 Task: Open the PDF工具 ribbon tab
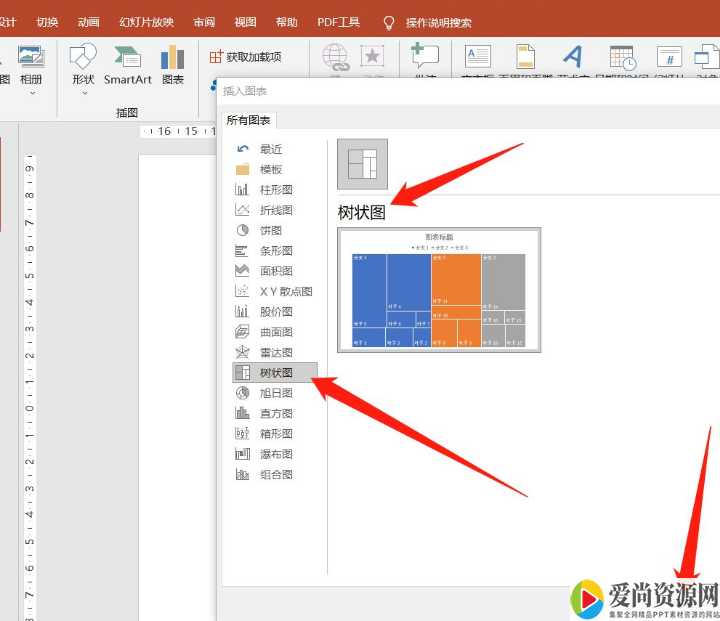tap(338, 22)
